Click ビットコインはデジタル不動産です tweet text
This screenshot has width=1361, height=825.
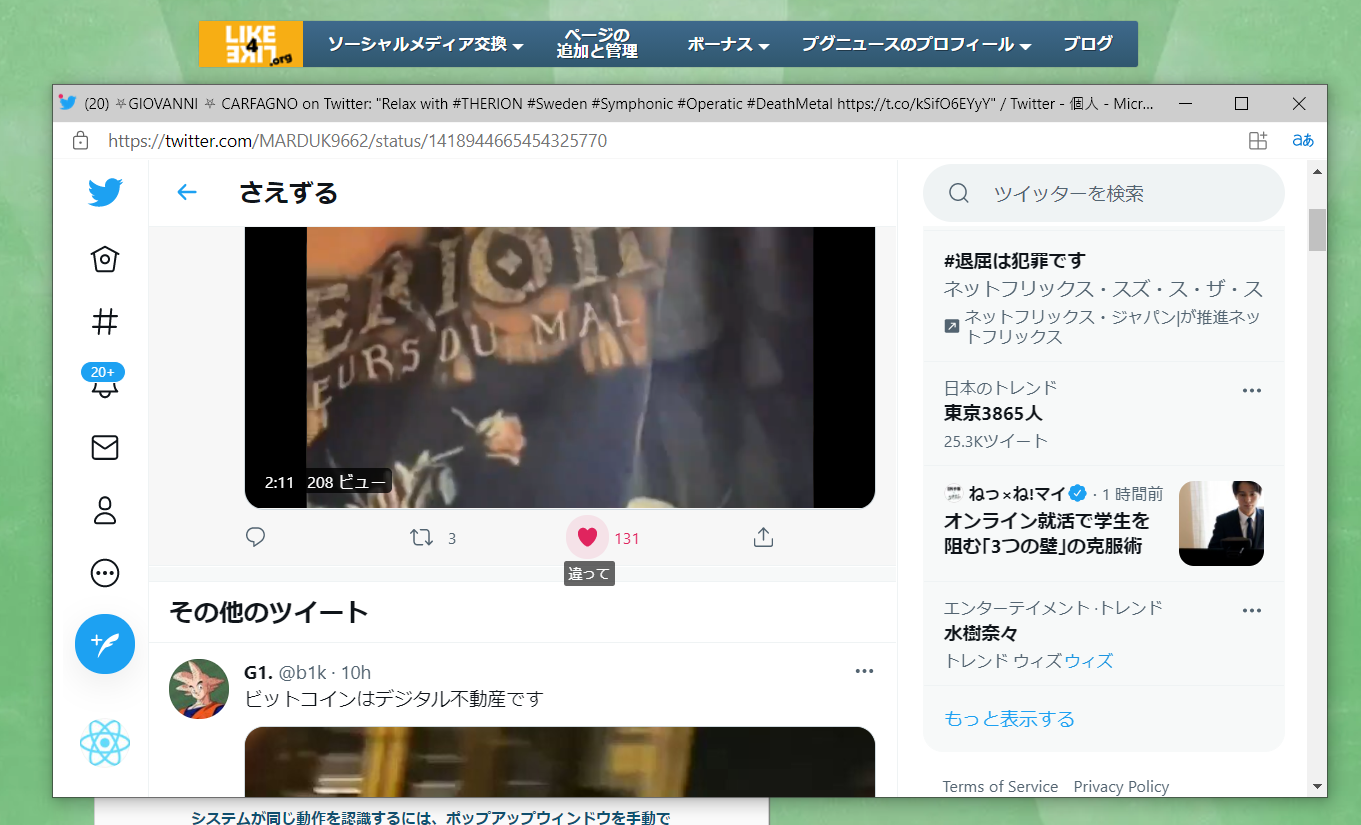pyautogui.click(x=394, y=698)
